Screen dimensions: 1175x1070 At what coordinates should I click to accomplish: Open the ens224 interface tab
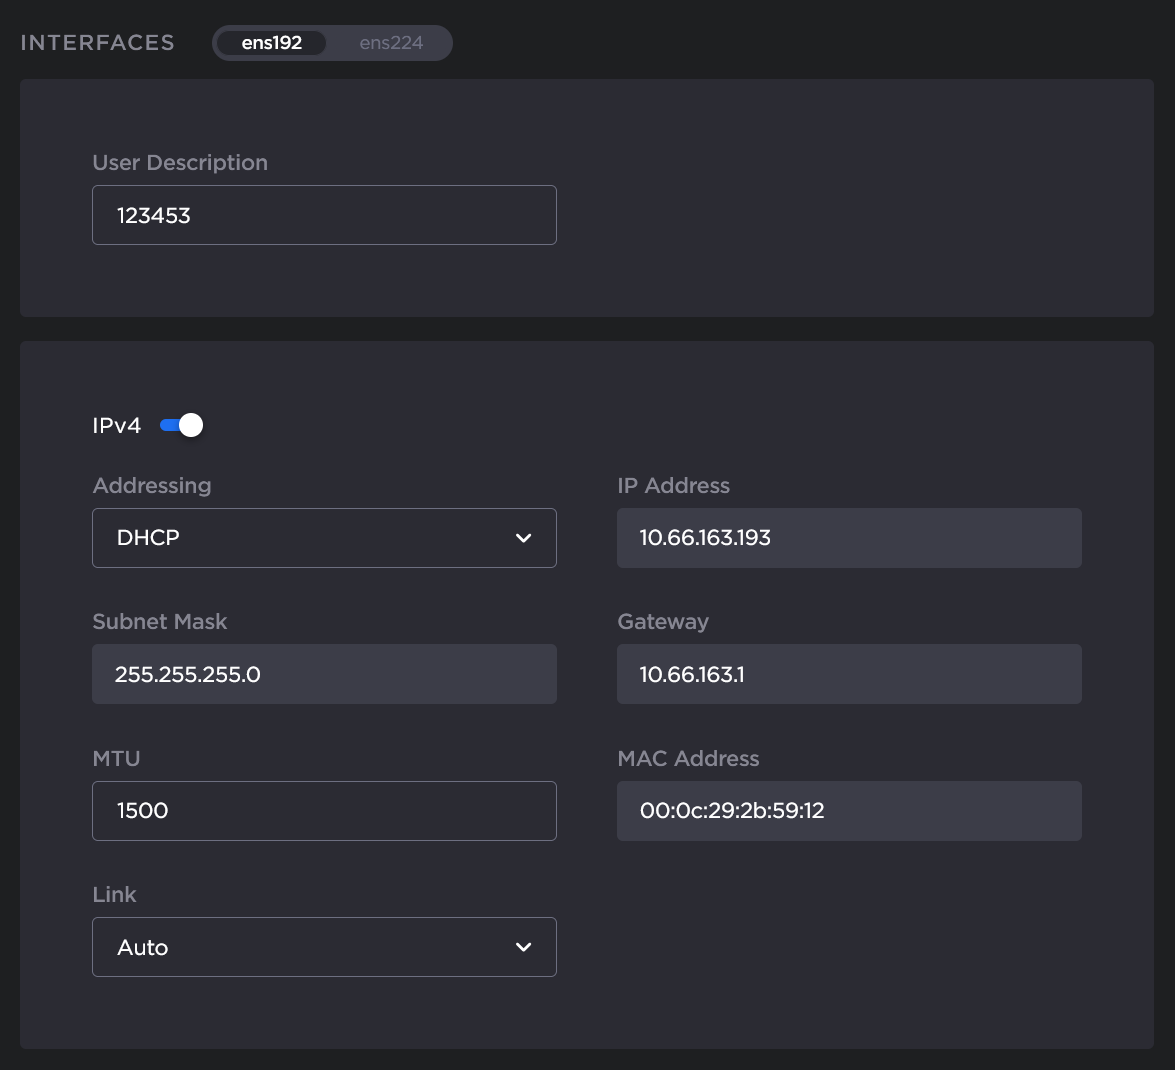[x=391, y=43]
